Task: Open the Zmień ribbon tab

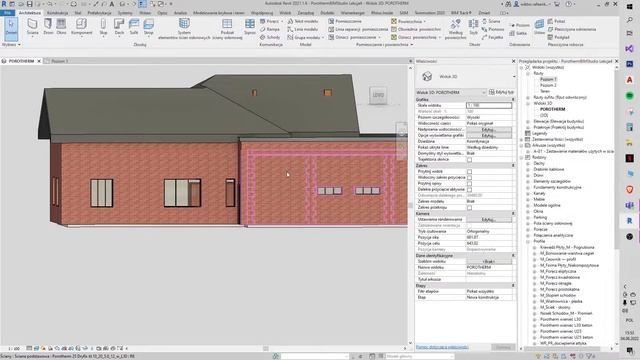Action: 484,13
